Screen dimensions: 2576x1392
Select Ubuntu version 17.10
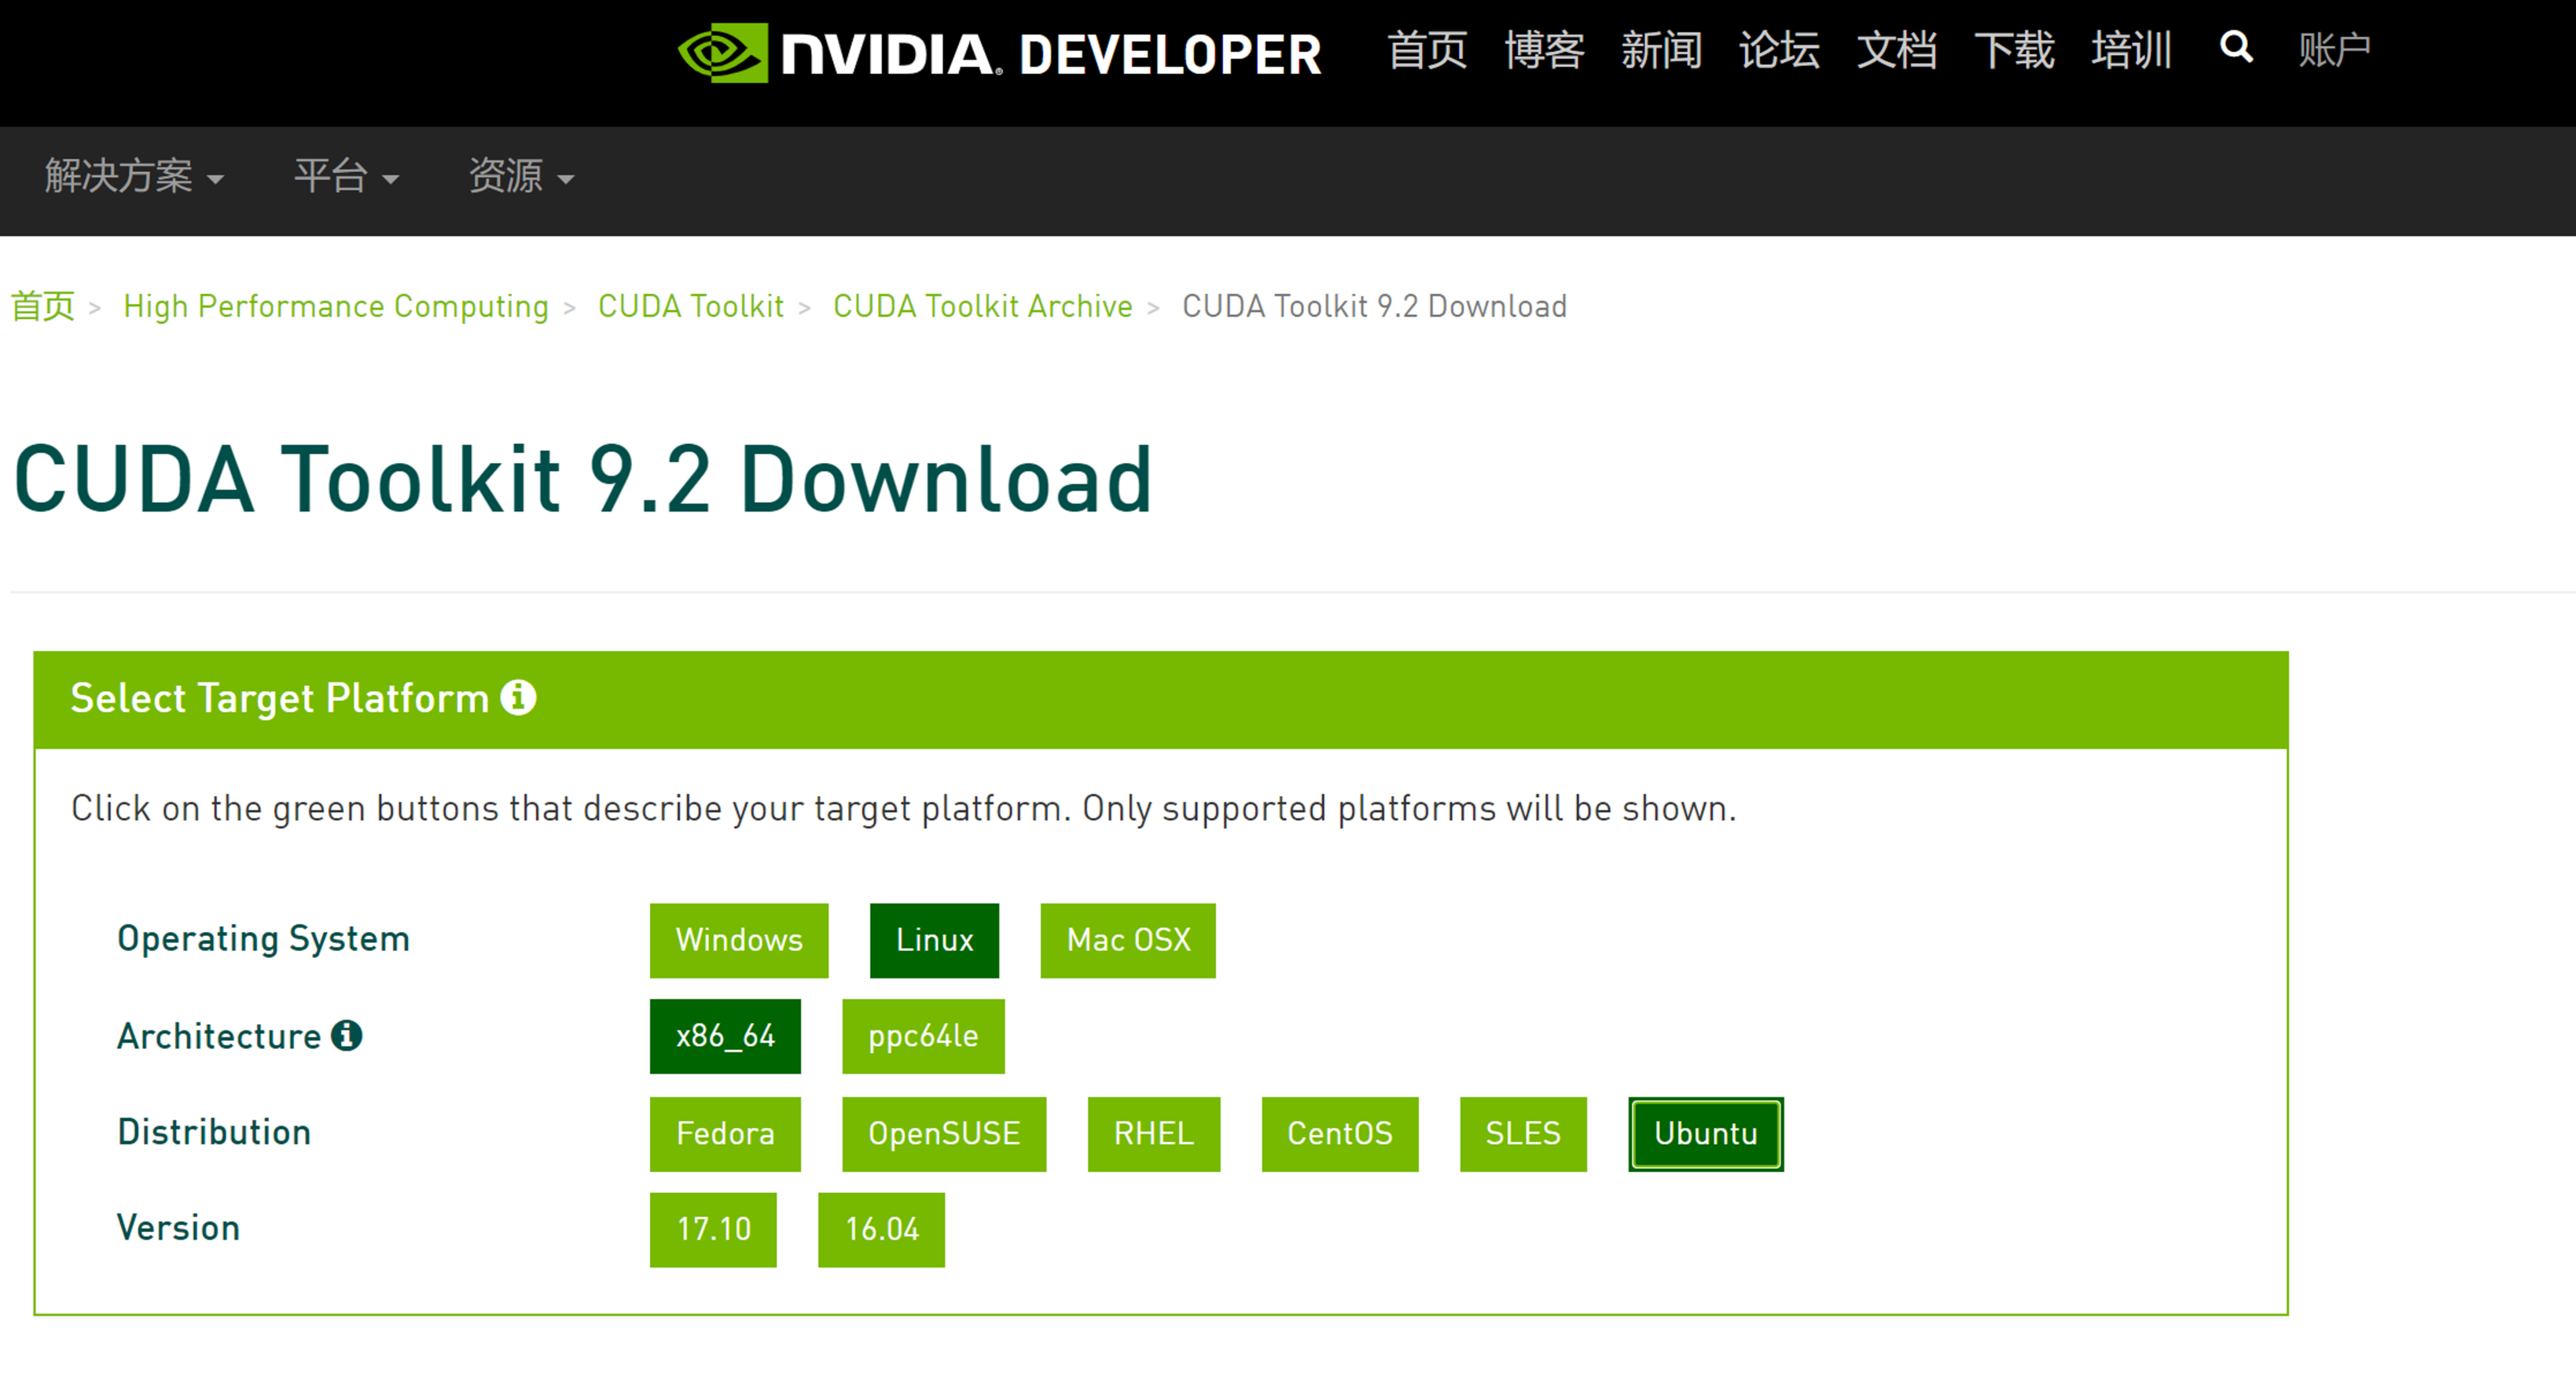(712, 1229)
